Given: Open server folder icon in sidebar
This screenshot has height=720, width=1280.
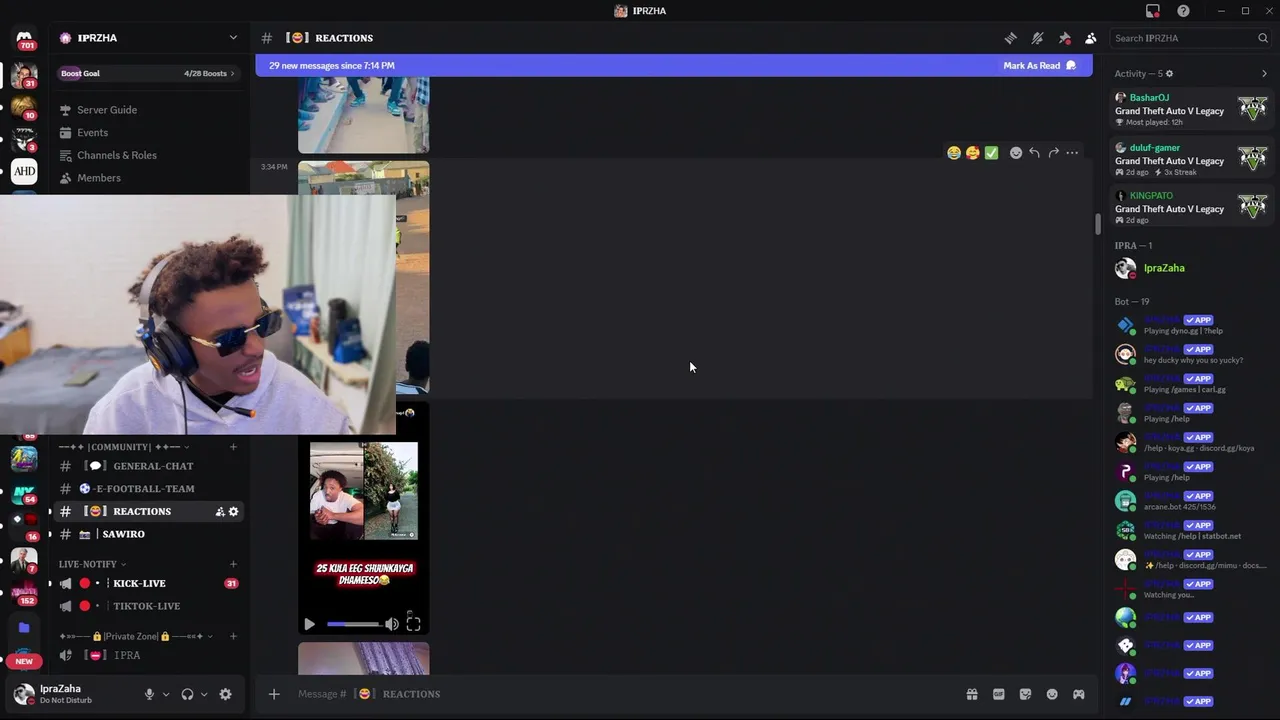Looking at the screenshot, I should click(x=24, y=628).
